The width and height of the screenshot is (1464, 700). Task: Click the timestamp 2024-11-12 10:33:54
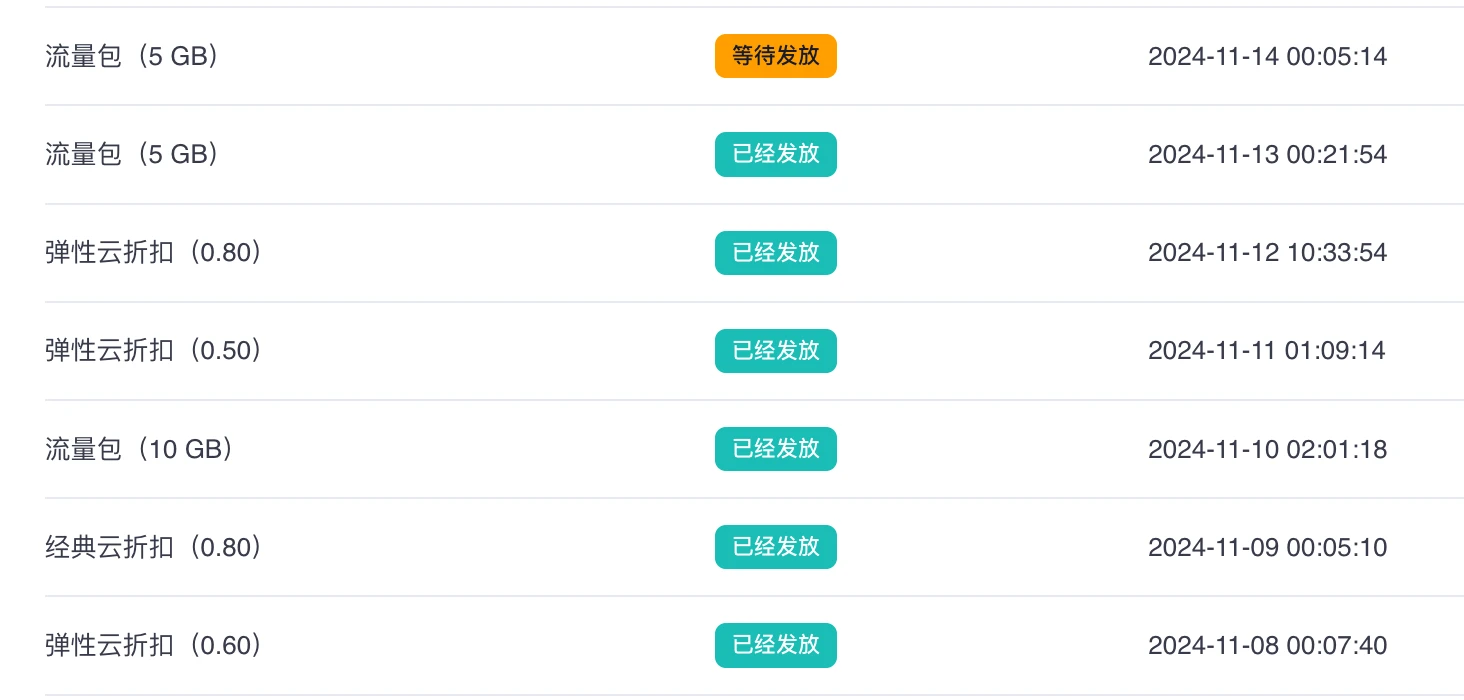(1267, 253)
